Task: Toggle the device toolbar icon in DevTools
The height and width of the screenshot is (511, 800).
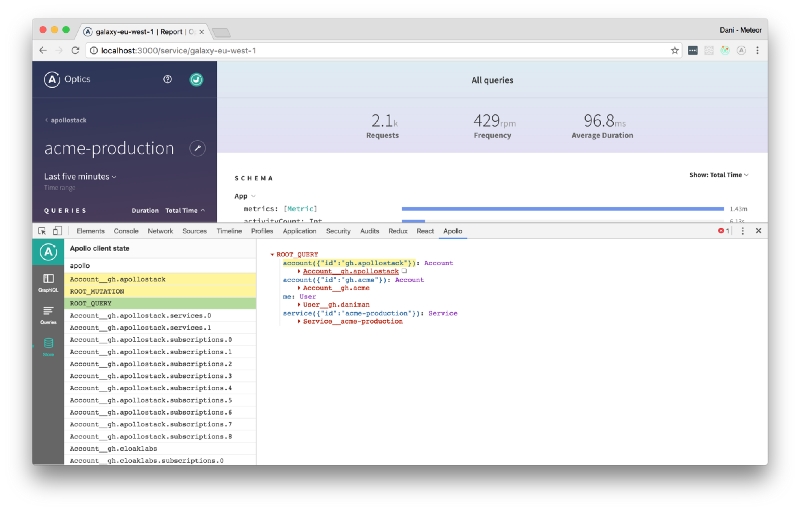Action: click(57, 231)
